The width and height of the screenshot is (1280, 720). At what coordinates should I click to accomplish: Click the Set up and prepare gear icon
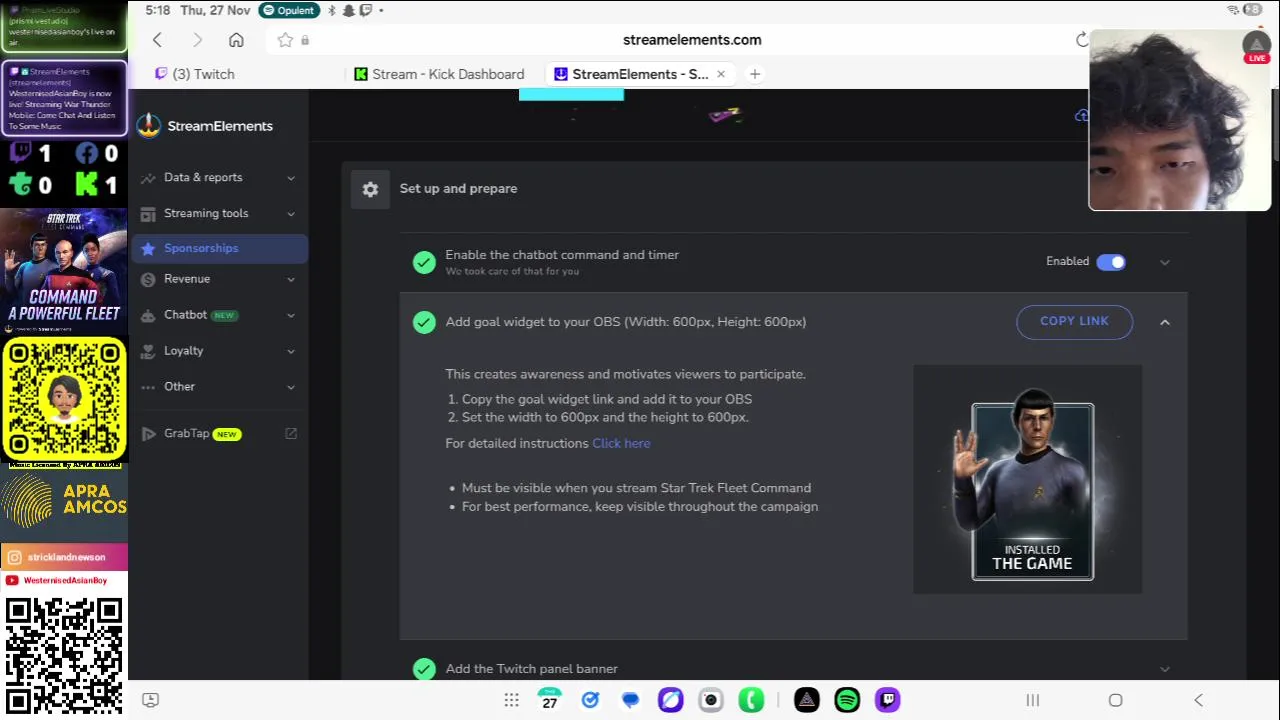(370, 189)
